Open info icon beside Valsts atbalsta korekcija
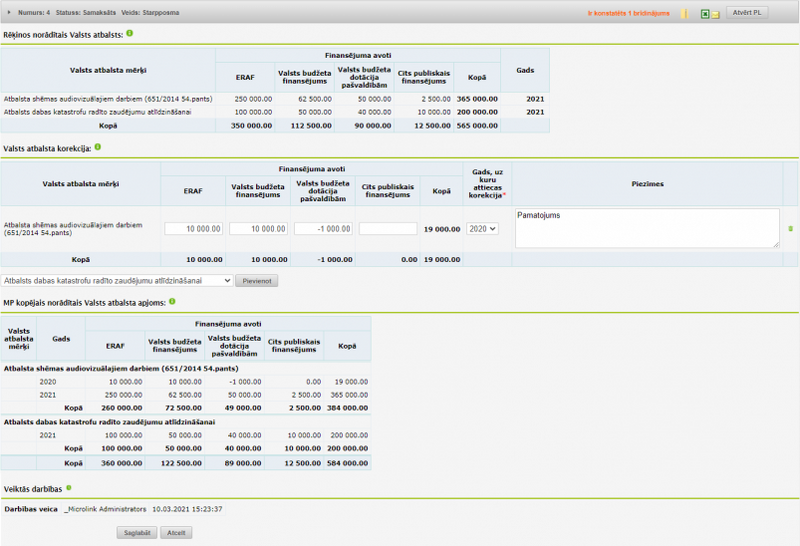Viewport: 800px width, 546px height. coord(97,147)
